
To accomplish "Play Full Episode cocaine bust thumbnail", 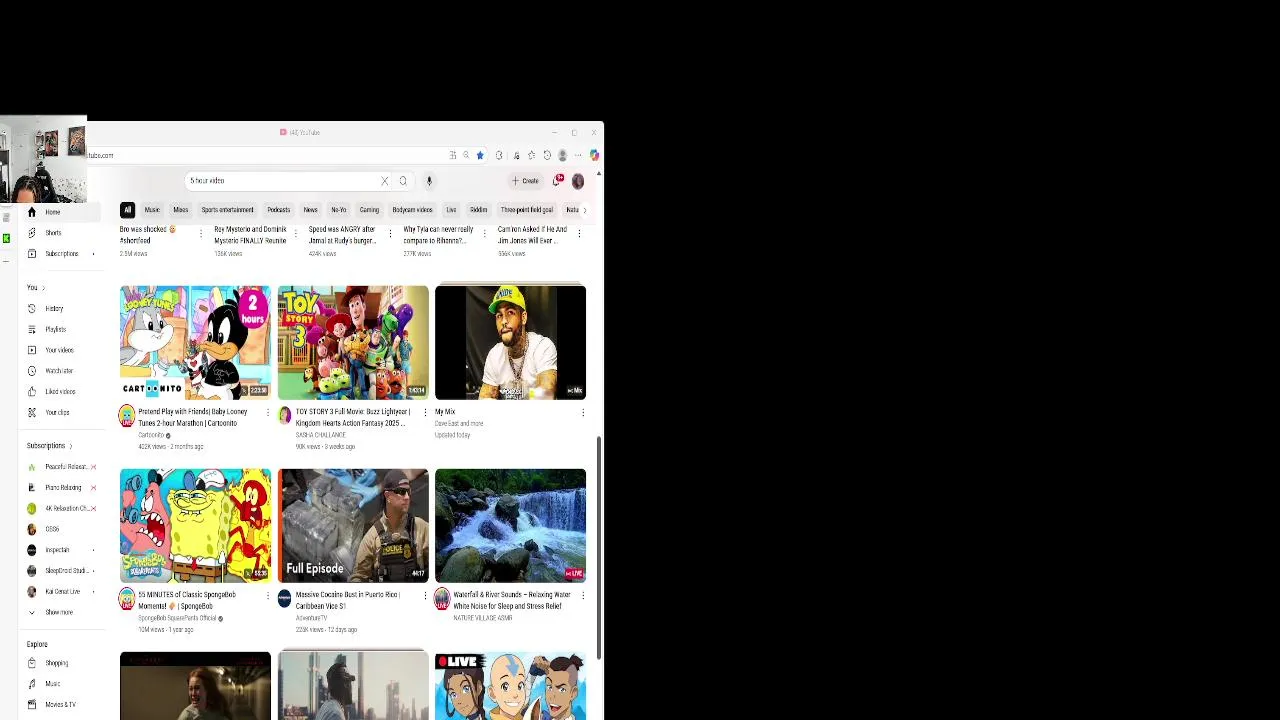I will [353, 525].
